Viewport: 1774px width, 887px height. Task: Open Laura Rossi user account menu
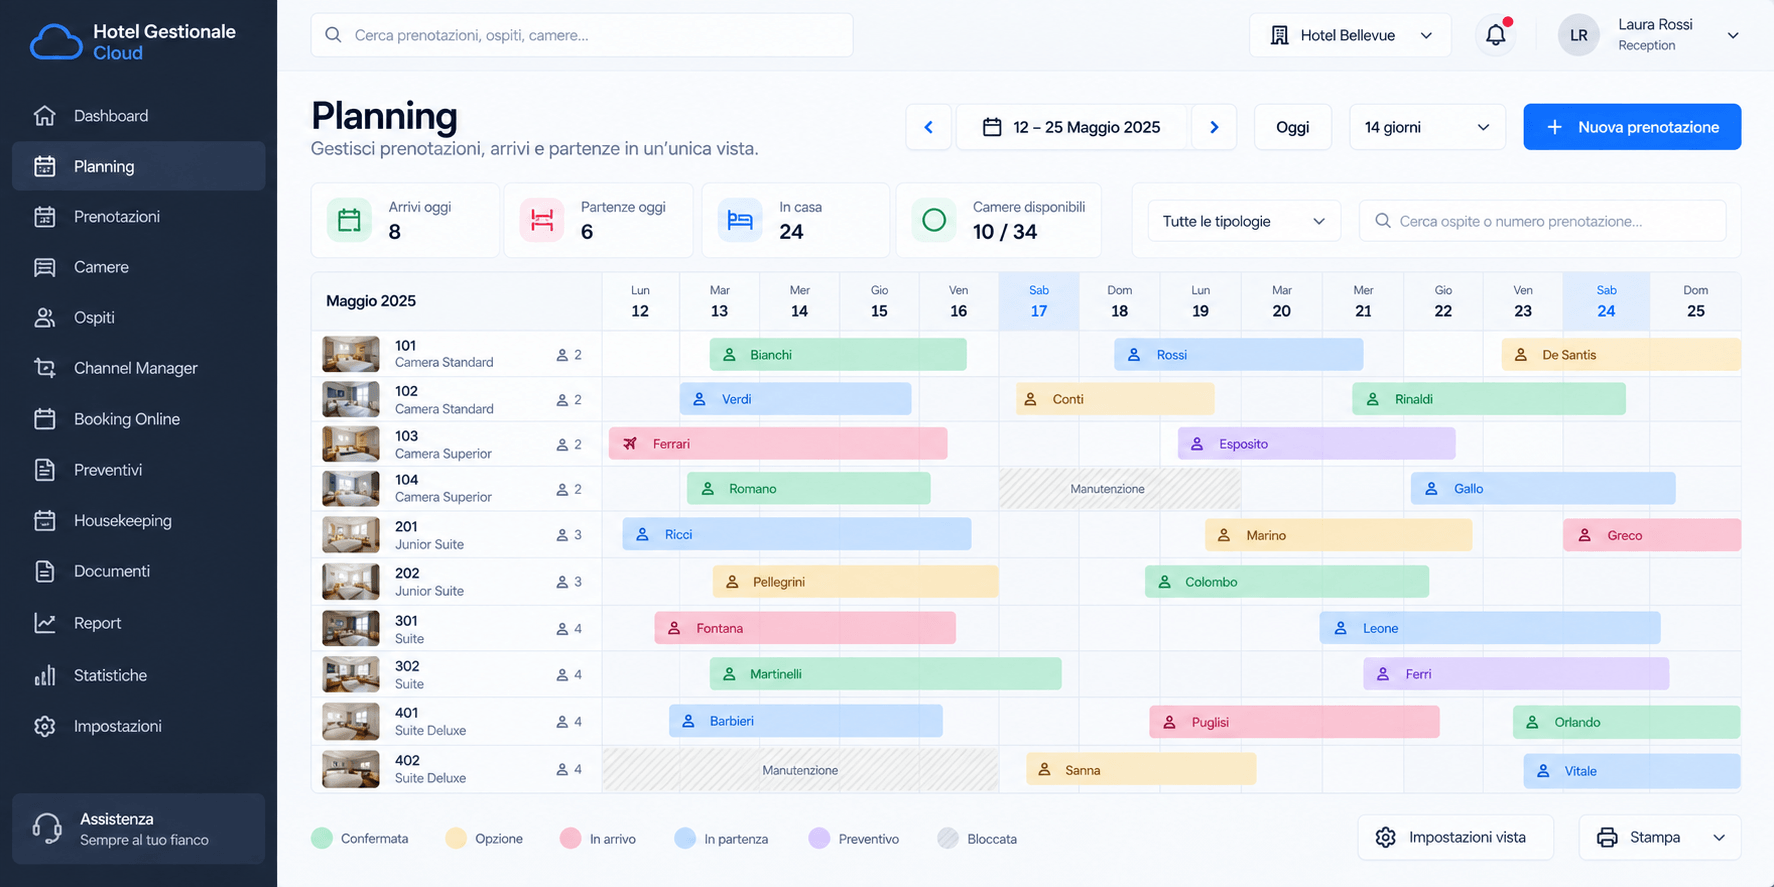[1648, 35]
